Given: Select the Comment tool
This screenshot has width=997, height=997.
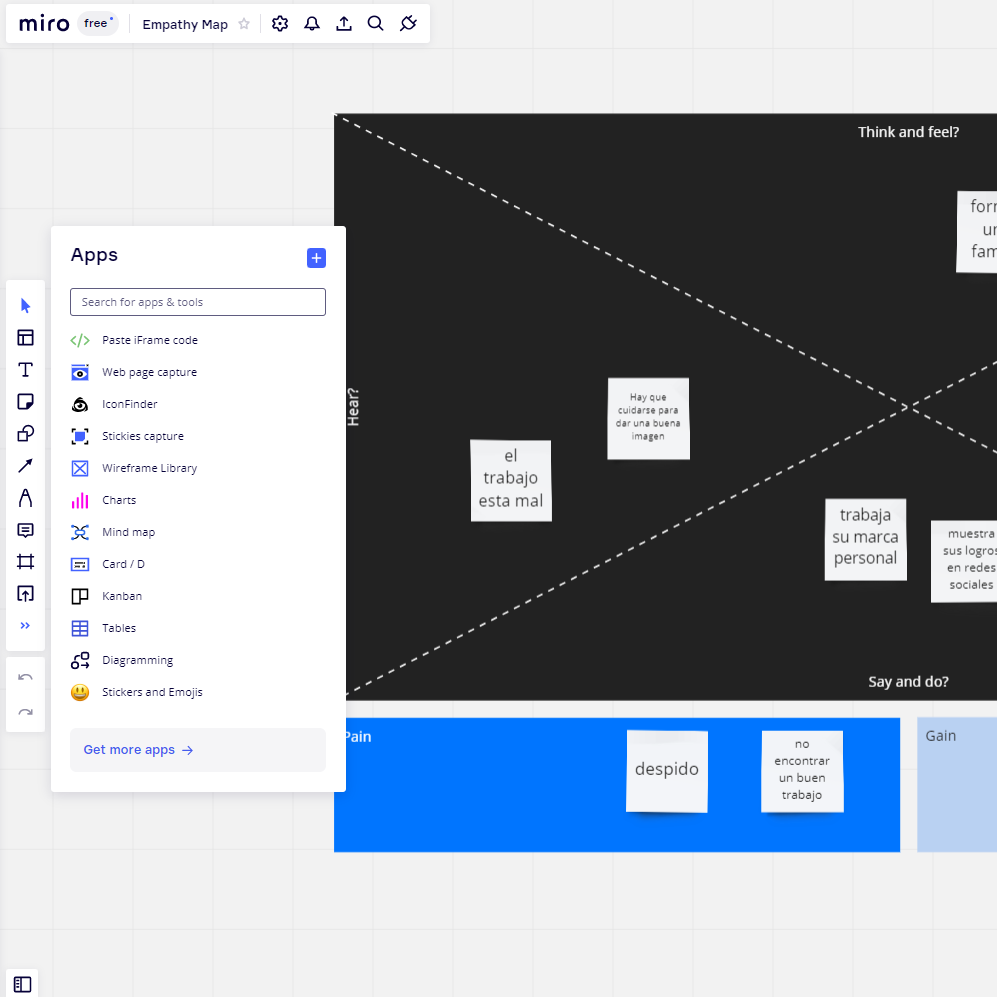Looking at the screenshot, I should click(x=25, y=530).
